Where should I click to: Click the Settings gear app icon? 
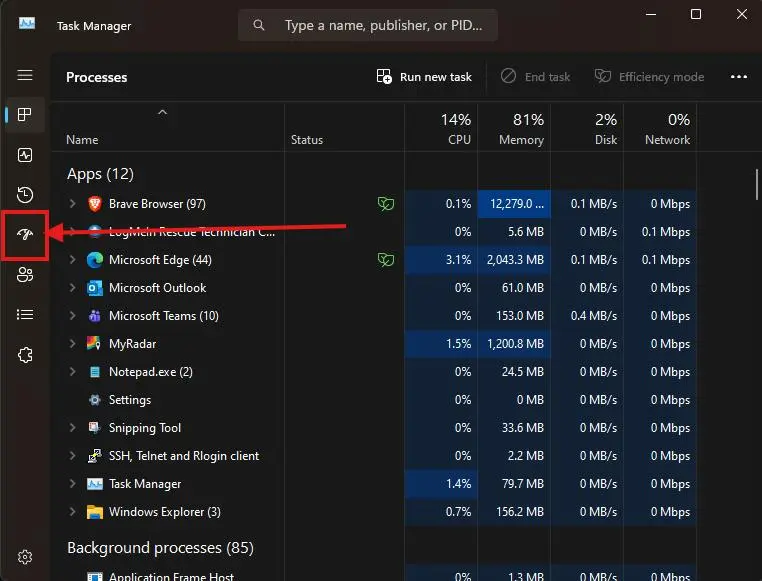point(95,400)
